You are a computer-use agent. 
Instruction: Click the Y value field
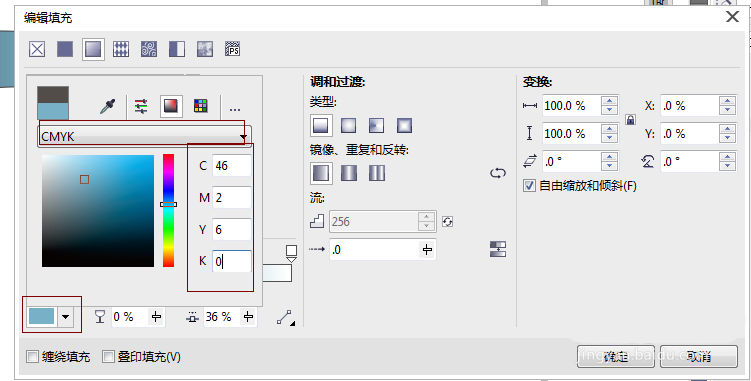231,230
